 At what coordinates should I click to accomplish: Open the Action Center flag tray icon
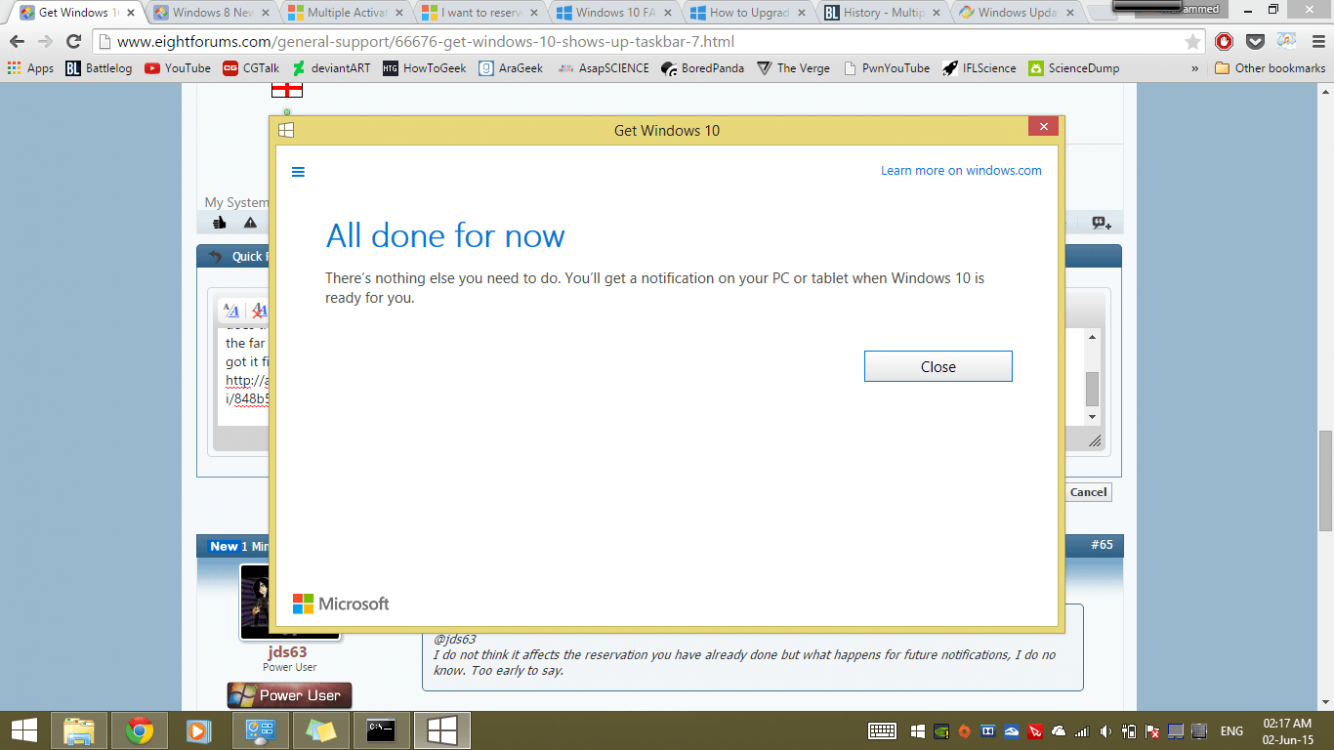click(1152, 732)
